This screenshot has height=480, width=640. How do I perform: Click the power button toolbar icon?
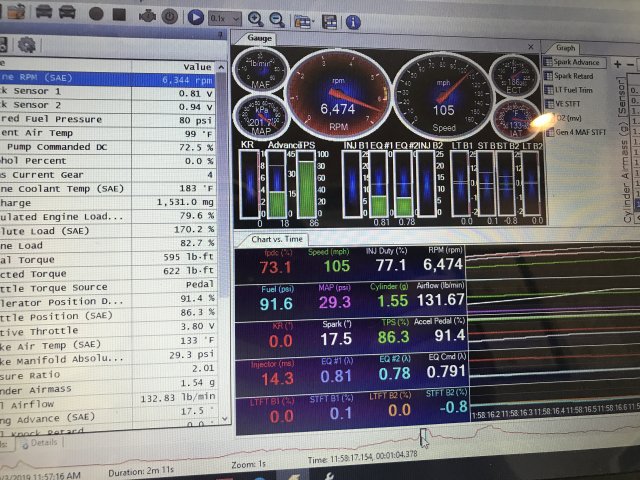pos(169,17)
